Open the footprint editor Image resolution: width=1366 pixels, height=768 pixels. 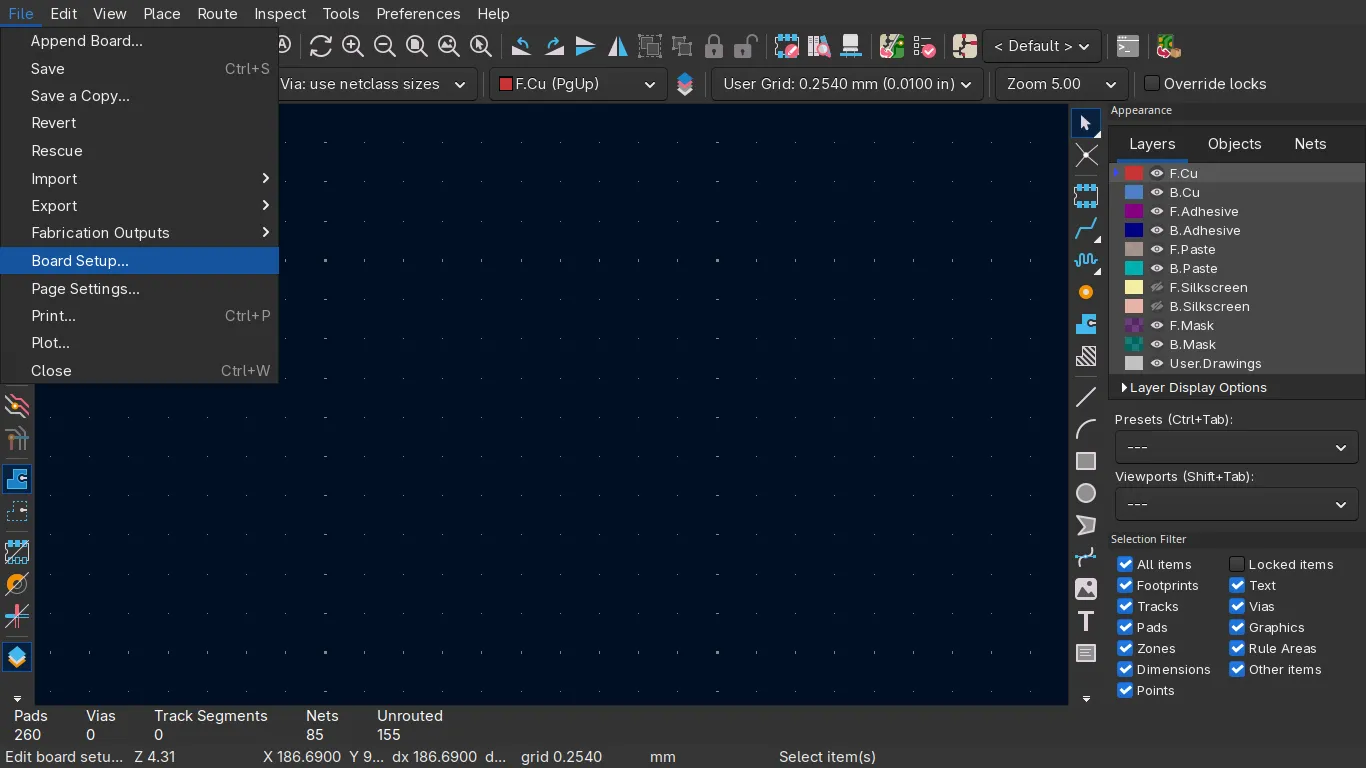click(787, 46)
